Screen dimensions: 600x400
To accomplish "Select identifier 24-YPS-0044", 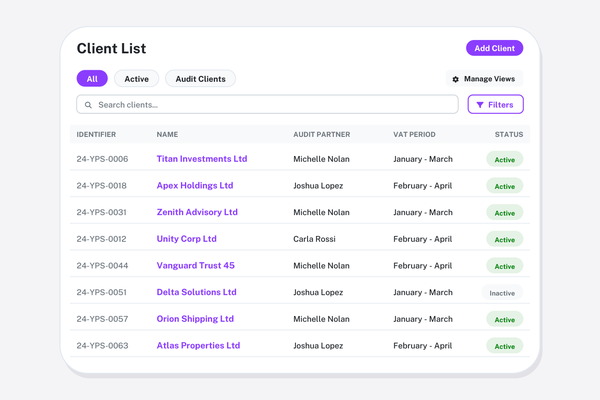I will pyautogui.click(x=102, y=266).
